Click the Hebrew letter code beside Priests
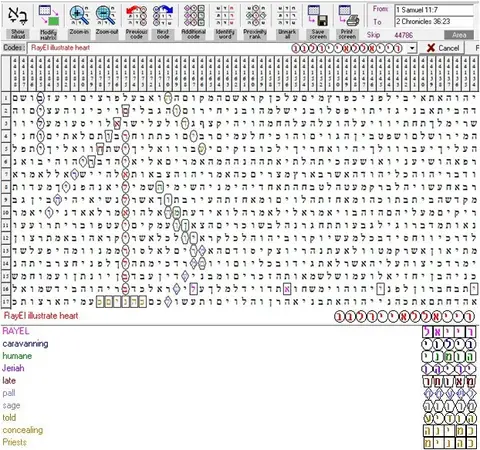This screenshot has height=450, width=480. coord(449,443)
